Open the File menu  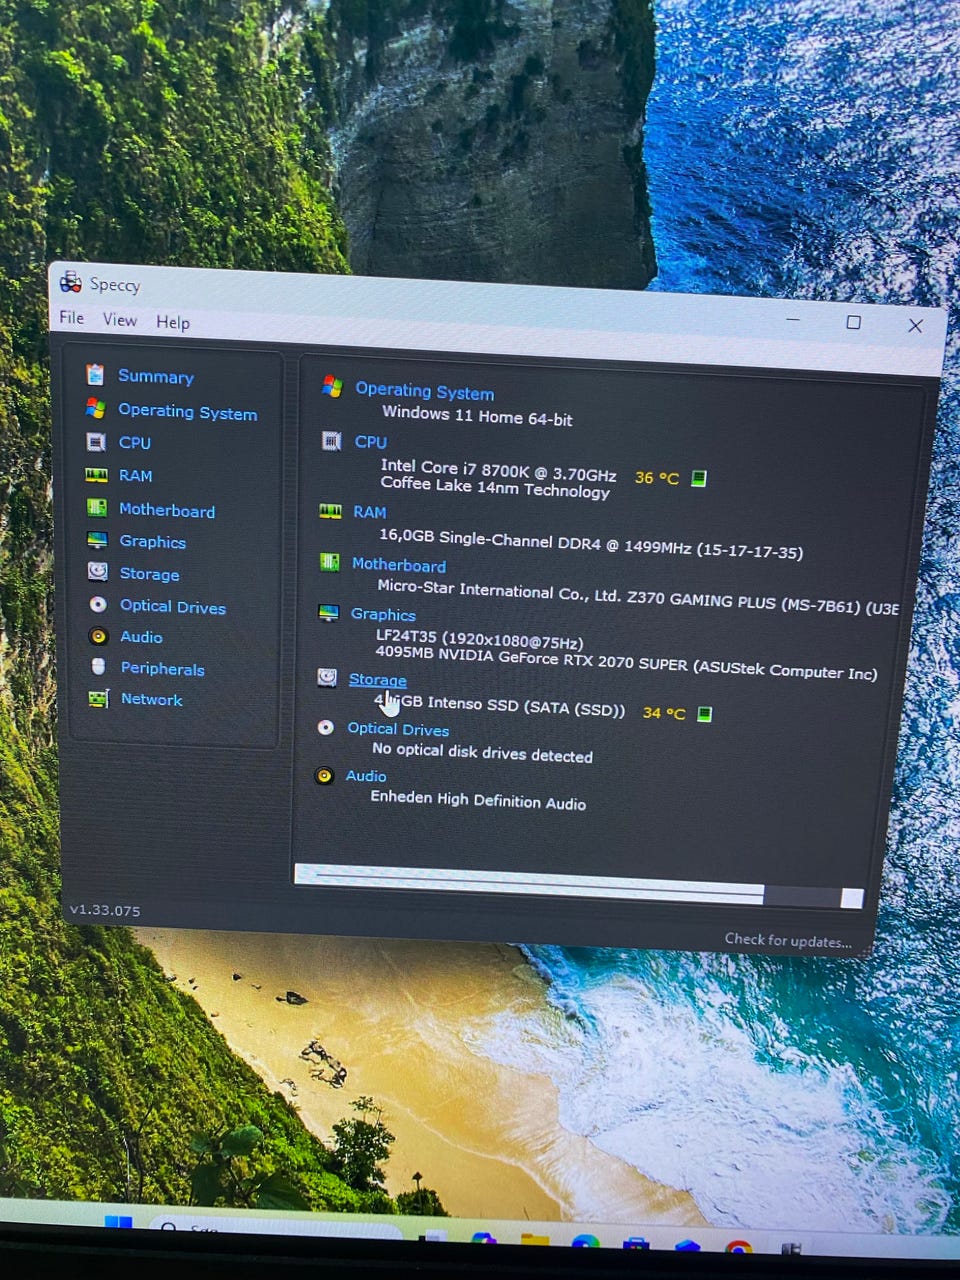coord(71,317)
